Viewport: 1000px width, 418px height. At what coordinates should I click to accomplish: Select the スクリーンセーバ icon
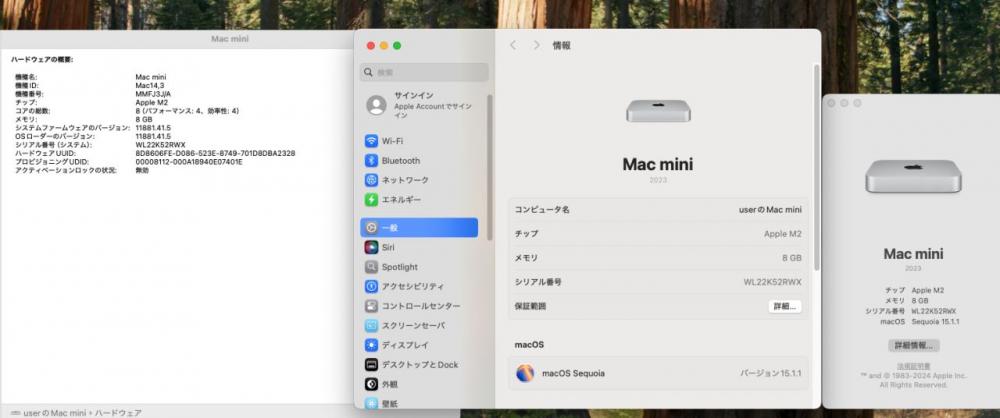371,325
